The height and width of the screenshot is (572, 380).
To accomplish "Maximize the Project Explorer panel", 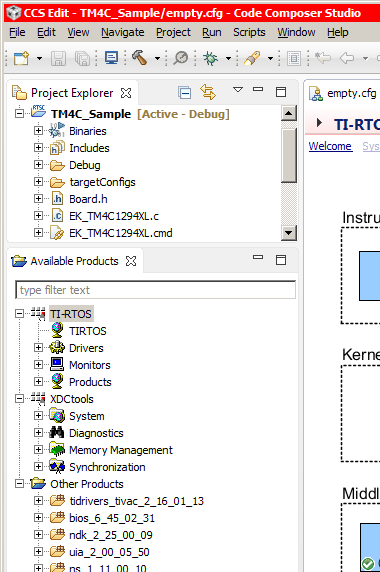I will tap(281, 92).
